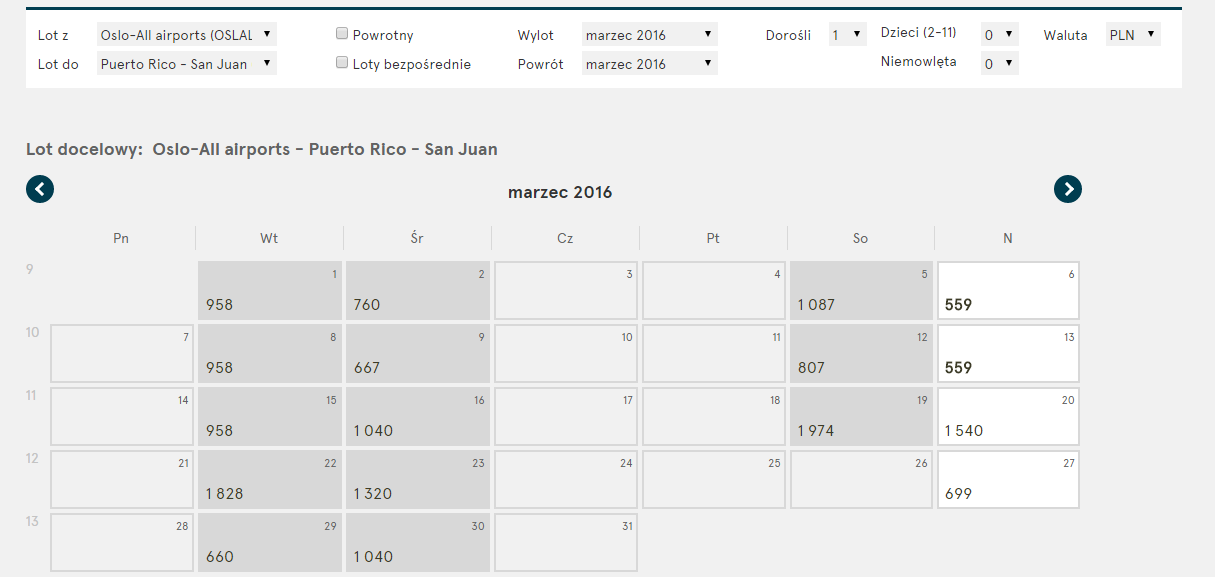Click the Wt weekday column header
Screen dimensions: 1215x577
[269, 238]
